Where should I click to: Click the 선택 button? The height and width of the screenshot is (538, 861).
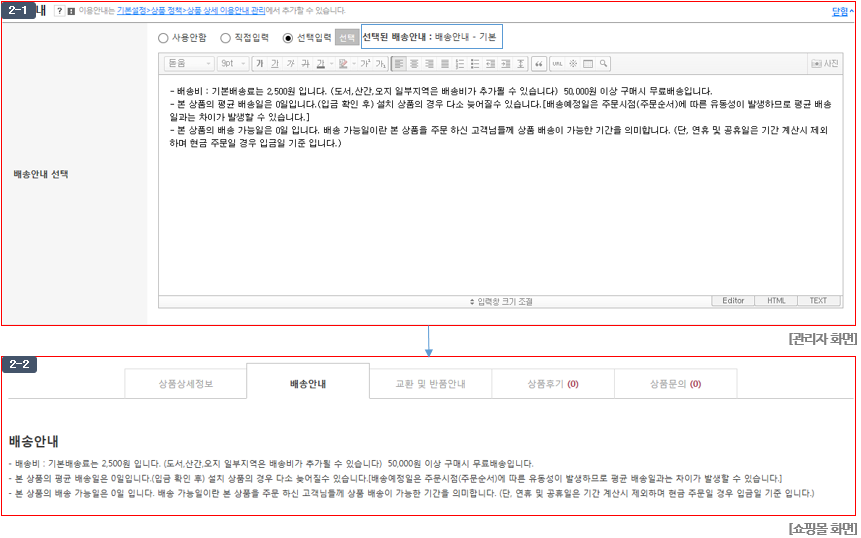pyautogui.click(x=346, y=38)
